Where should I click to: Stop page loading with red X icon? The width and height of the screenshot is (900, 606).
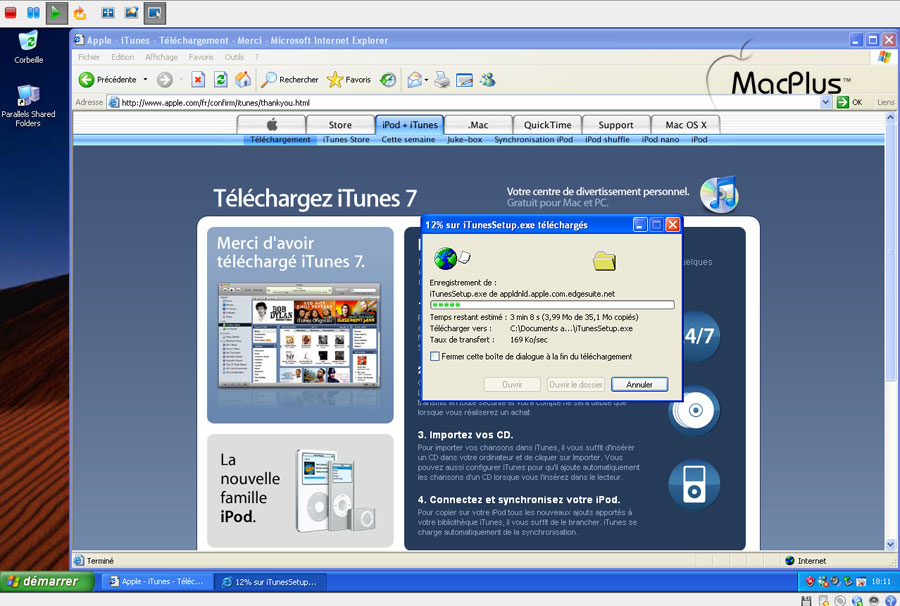(x=198, y=80)
